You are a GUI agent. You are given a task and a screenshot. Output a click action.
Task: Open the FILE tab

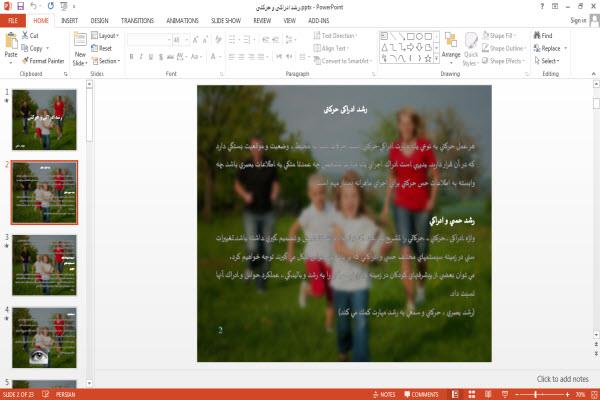pyautogui.click(x=13, y=20)
